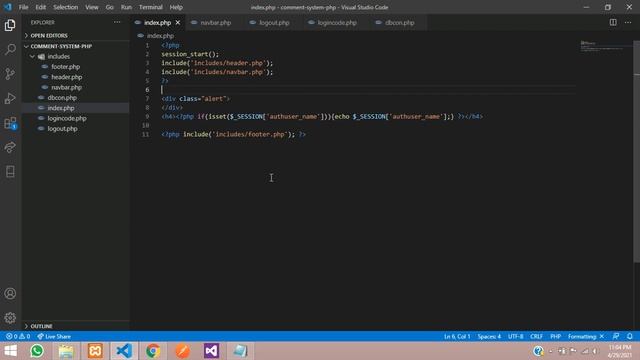Open the notifications bell in status bar
Image resolution: width=640 pixels, height=360 pixels.
click(x=630, y=336)
